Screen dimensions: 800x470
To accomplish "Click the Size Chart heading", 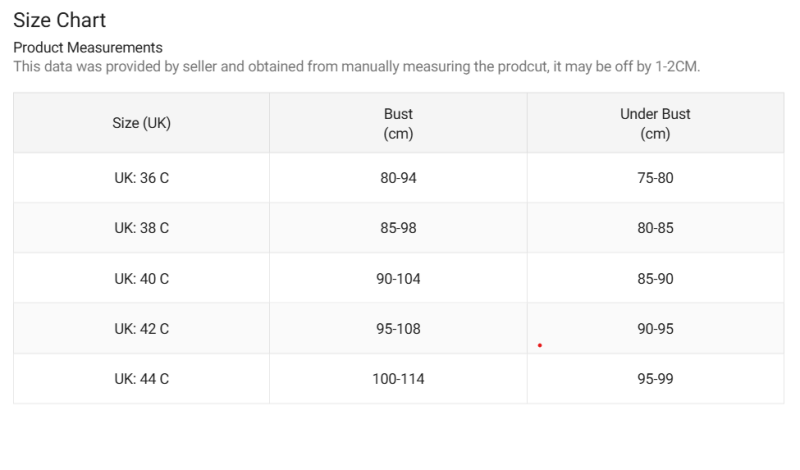I will pos(60,20).
